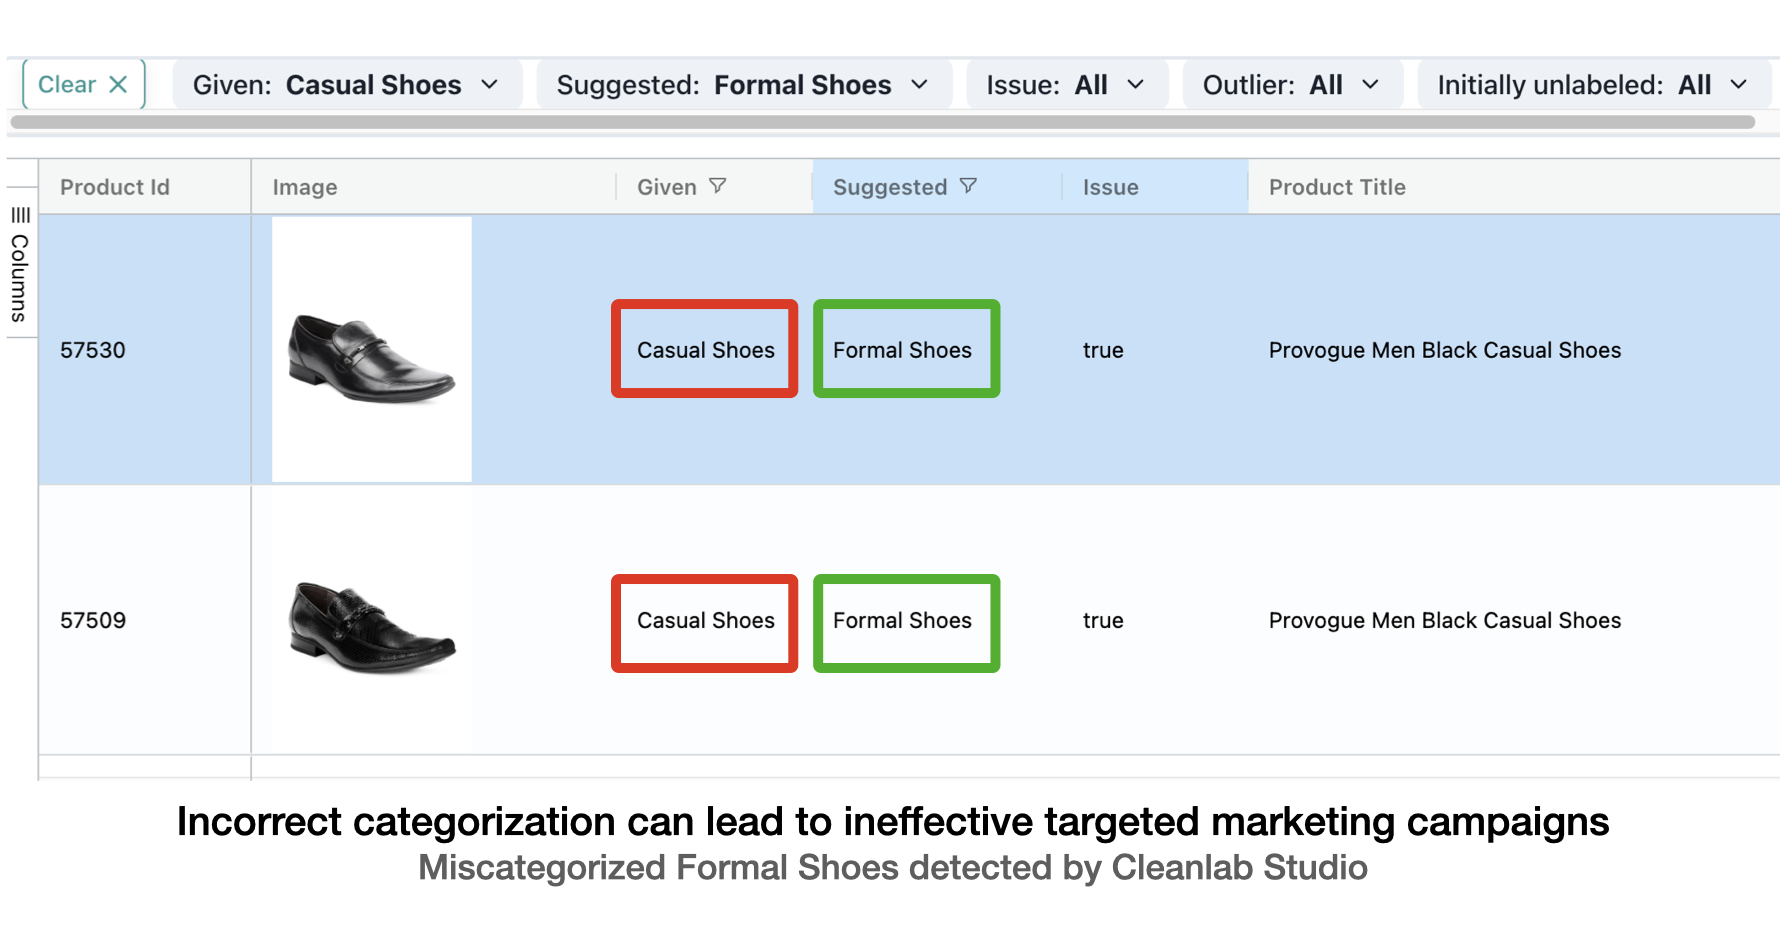Click the Image column header
The image size is (1788, 938).
click(305, 187)
